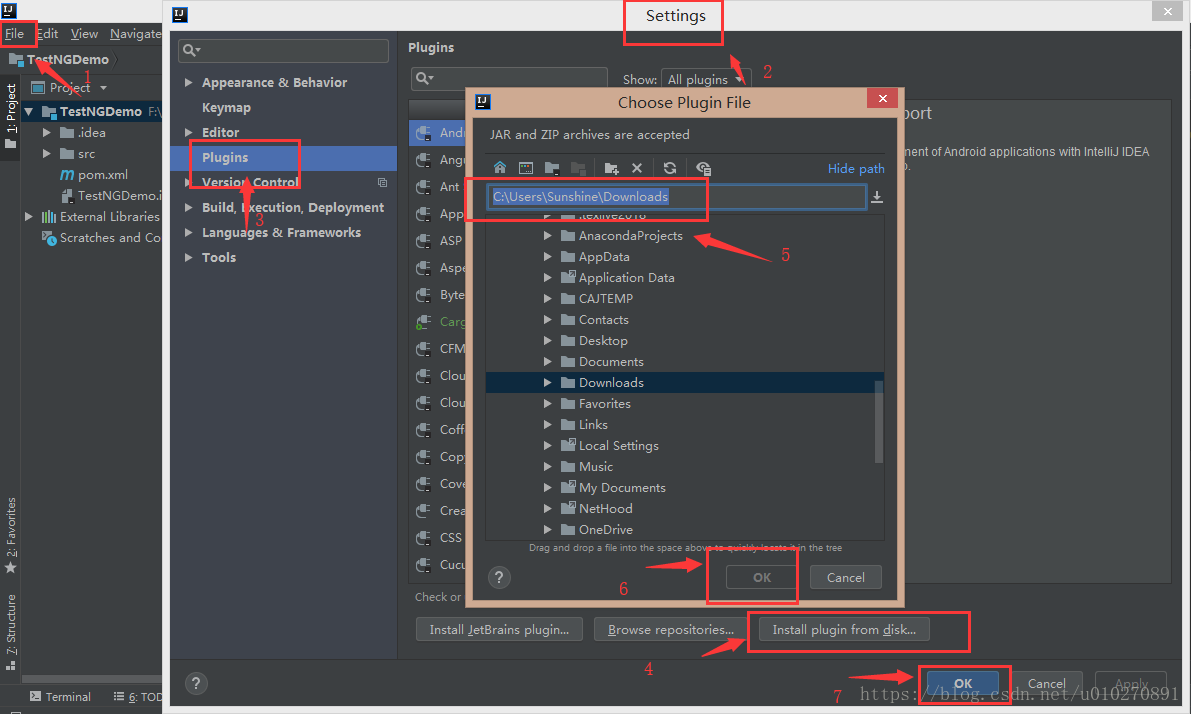Click Cancel in Choose Plugin File dialog

tap(845, 577)
